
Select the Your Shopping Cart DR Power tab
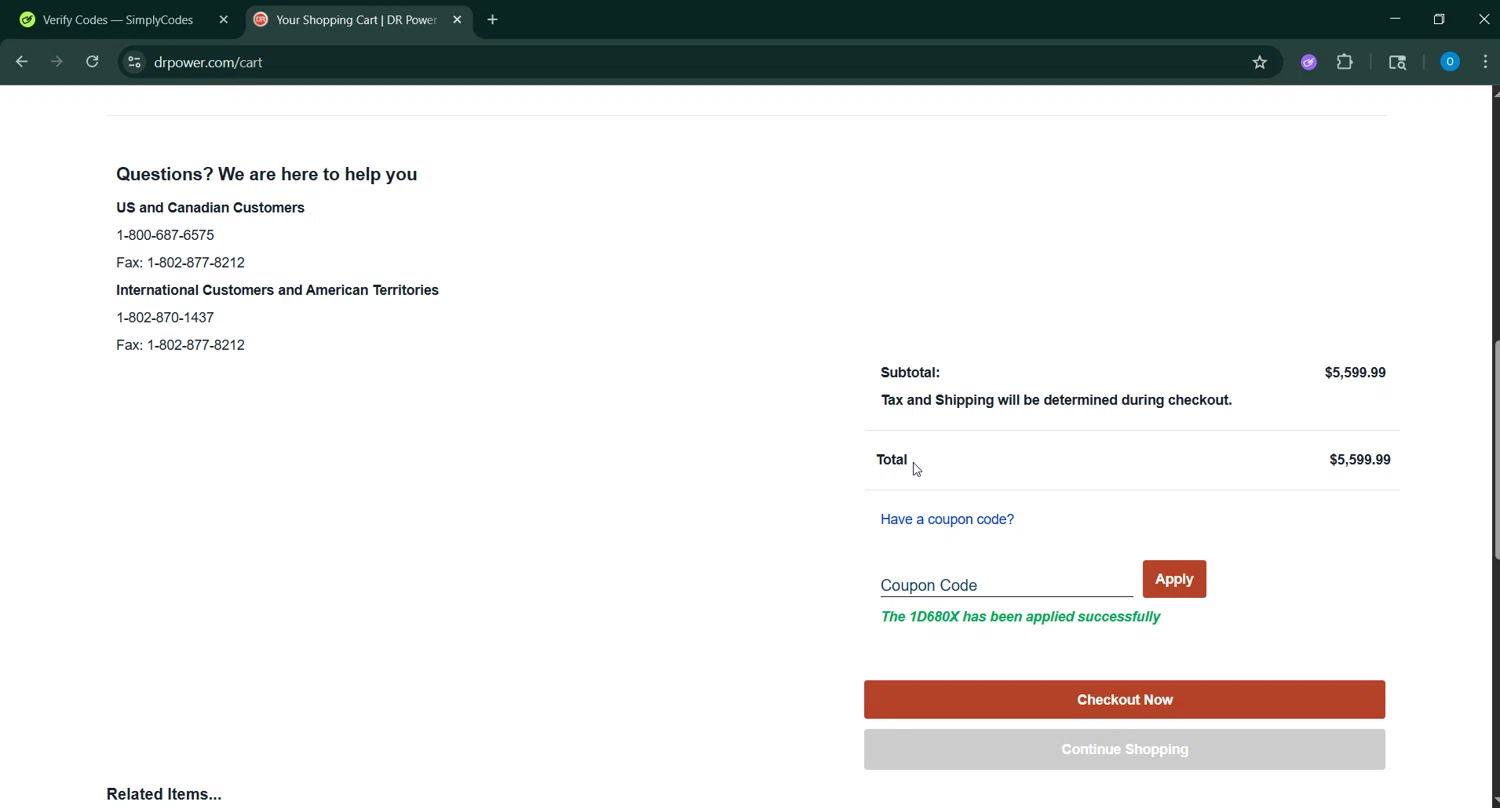(x=358, y=20)
